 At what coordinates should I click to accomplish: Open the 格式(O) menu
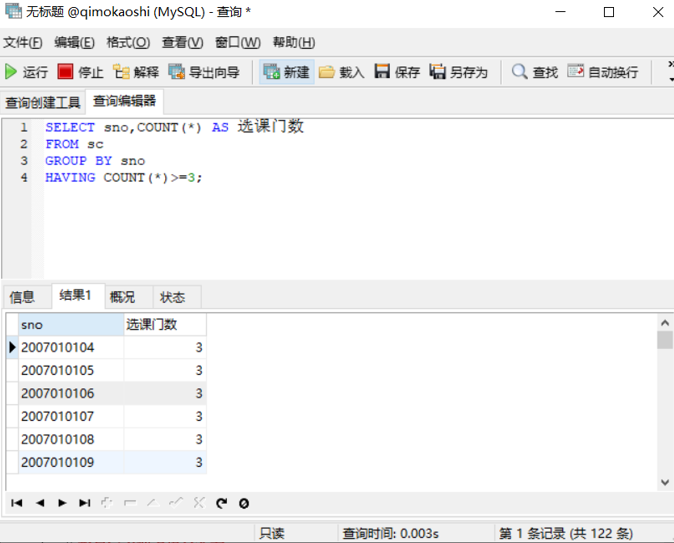point(128,43)
